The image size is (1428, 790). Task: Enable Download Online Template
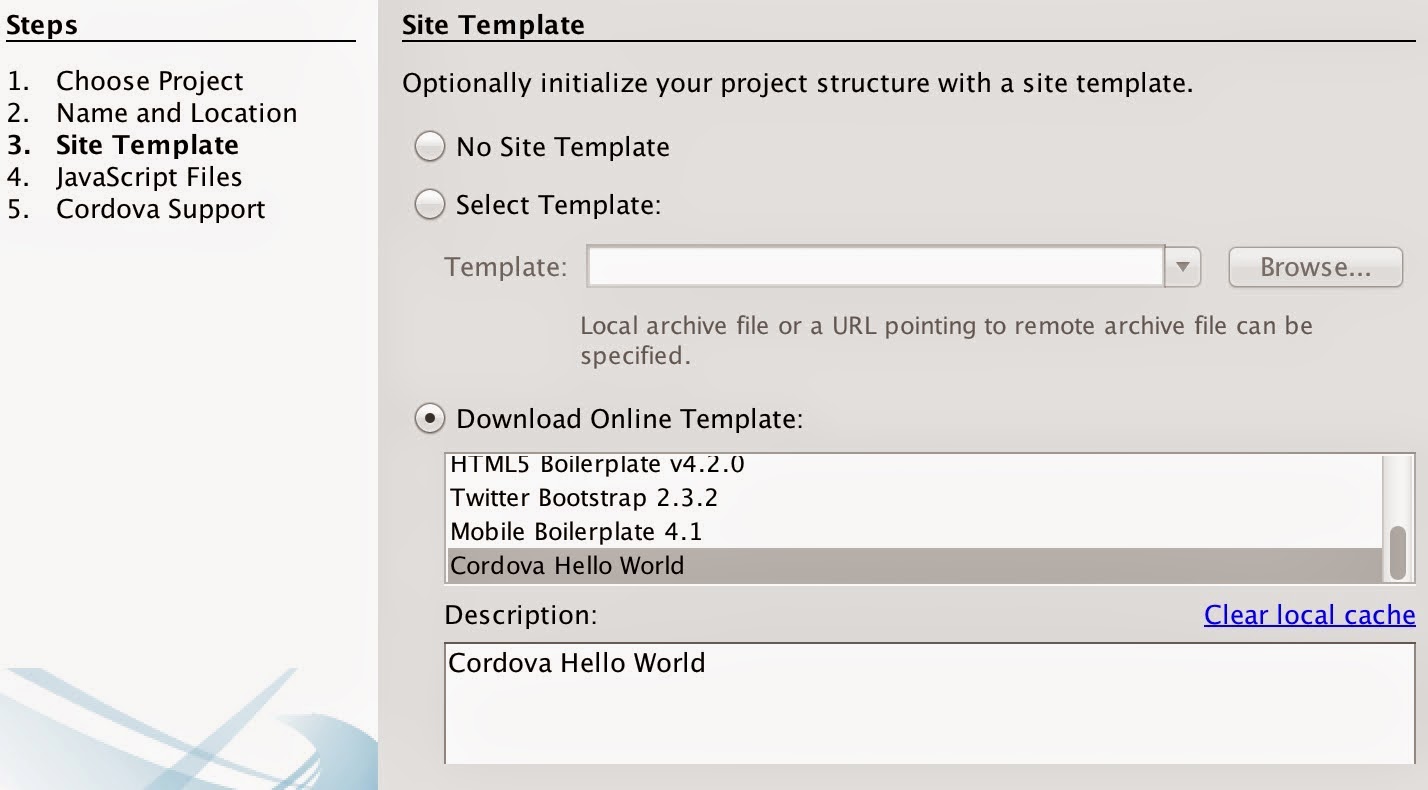(429, 418)
